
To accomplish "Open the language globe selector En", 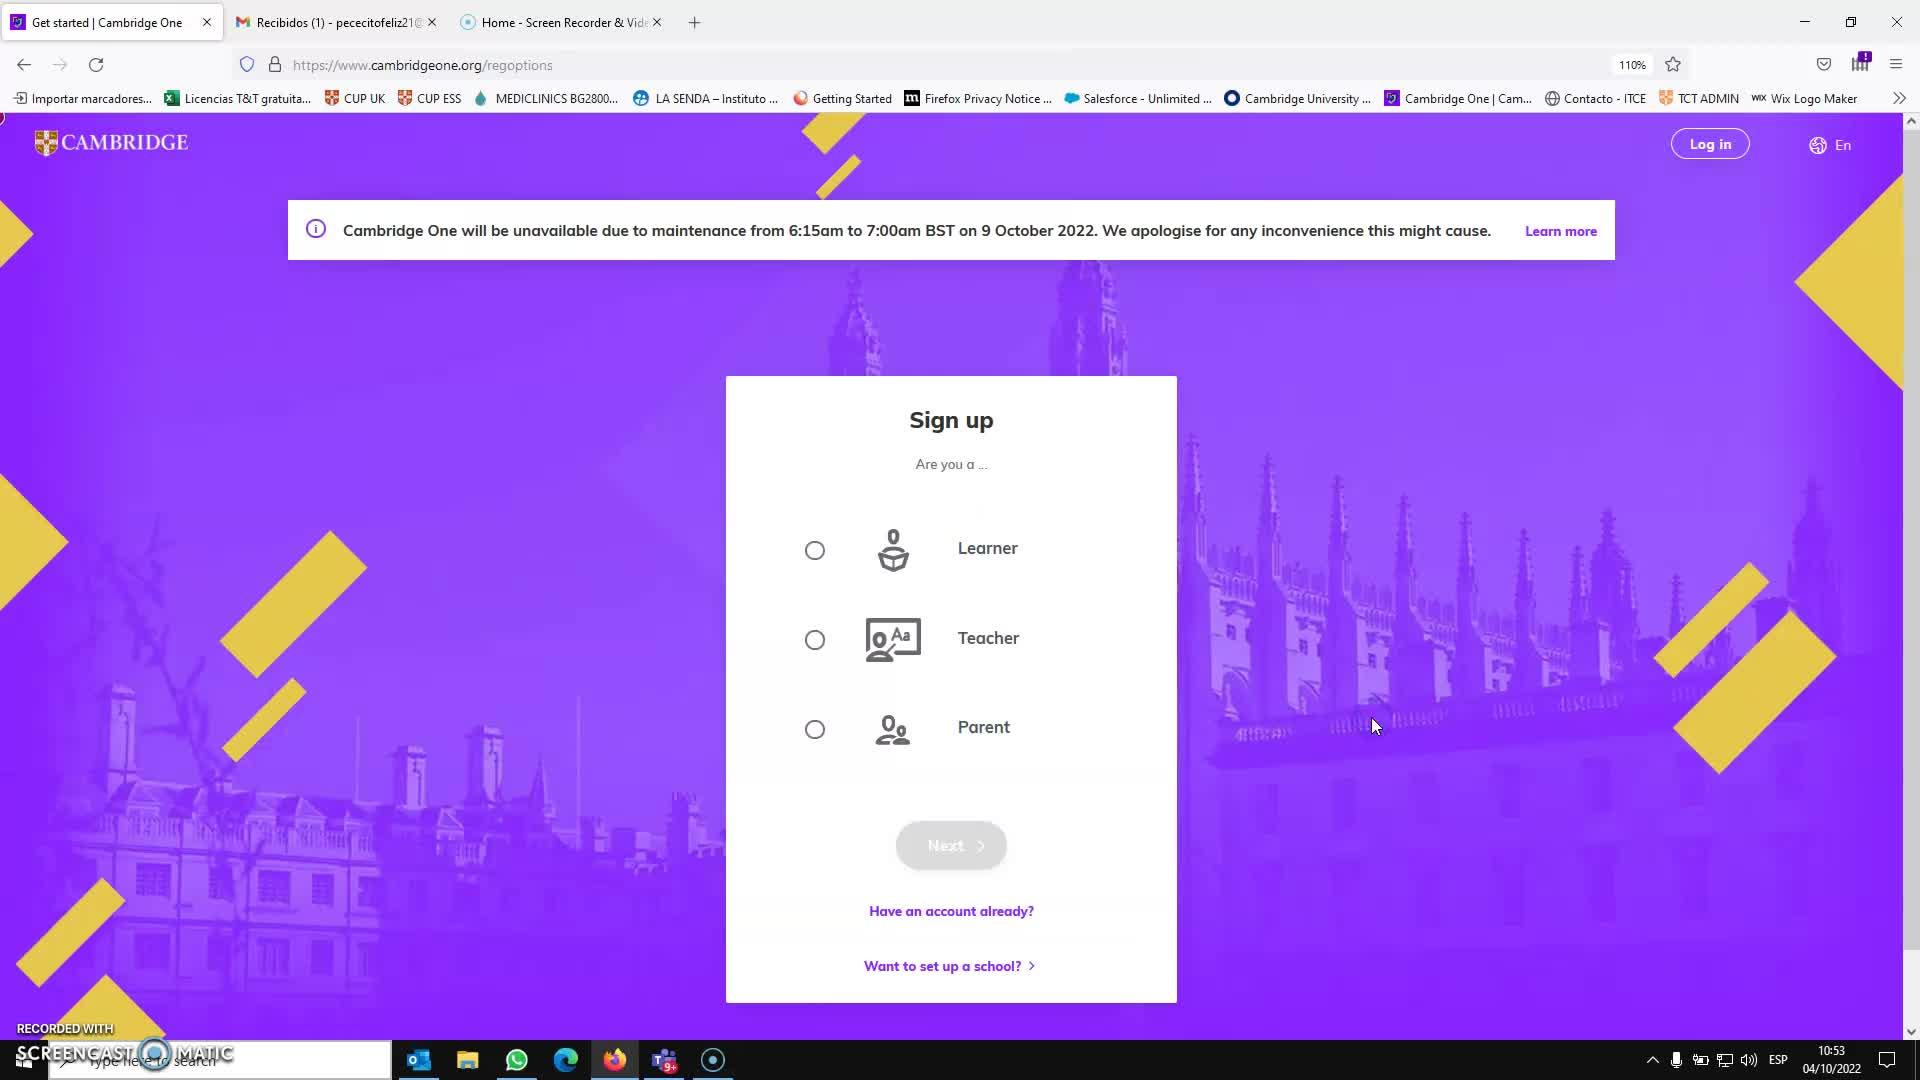I will 1830,145.
